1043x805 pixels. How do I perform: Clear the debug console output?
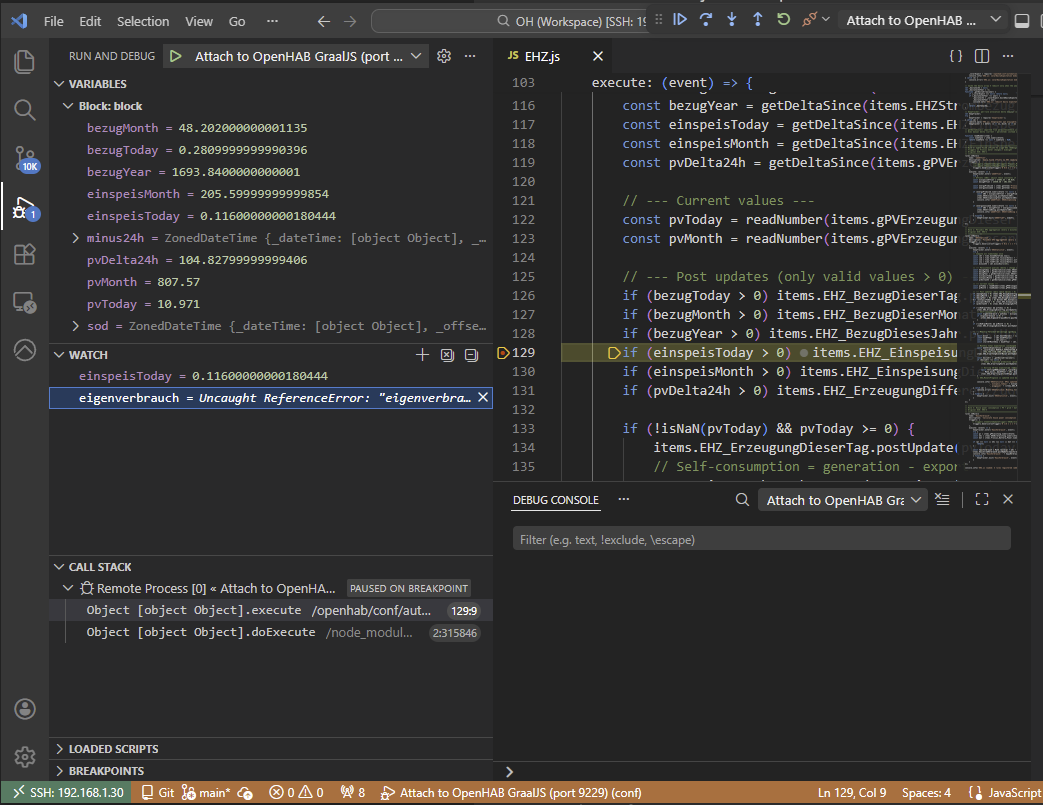pos(941,500)
